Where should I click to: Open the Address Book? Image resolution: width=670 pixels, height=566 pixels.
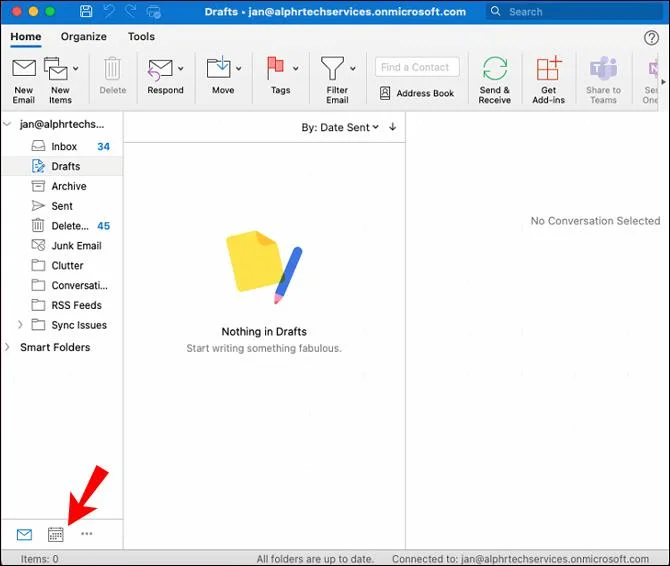417,94
